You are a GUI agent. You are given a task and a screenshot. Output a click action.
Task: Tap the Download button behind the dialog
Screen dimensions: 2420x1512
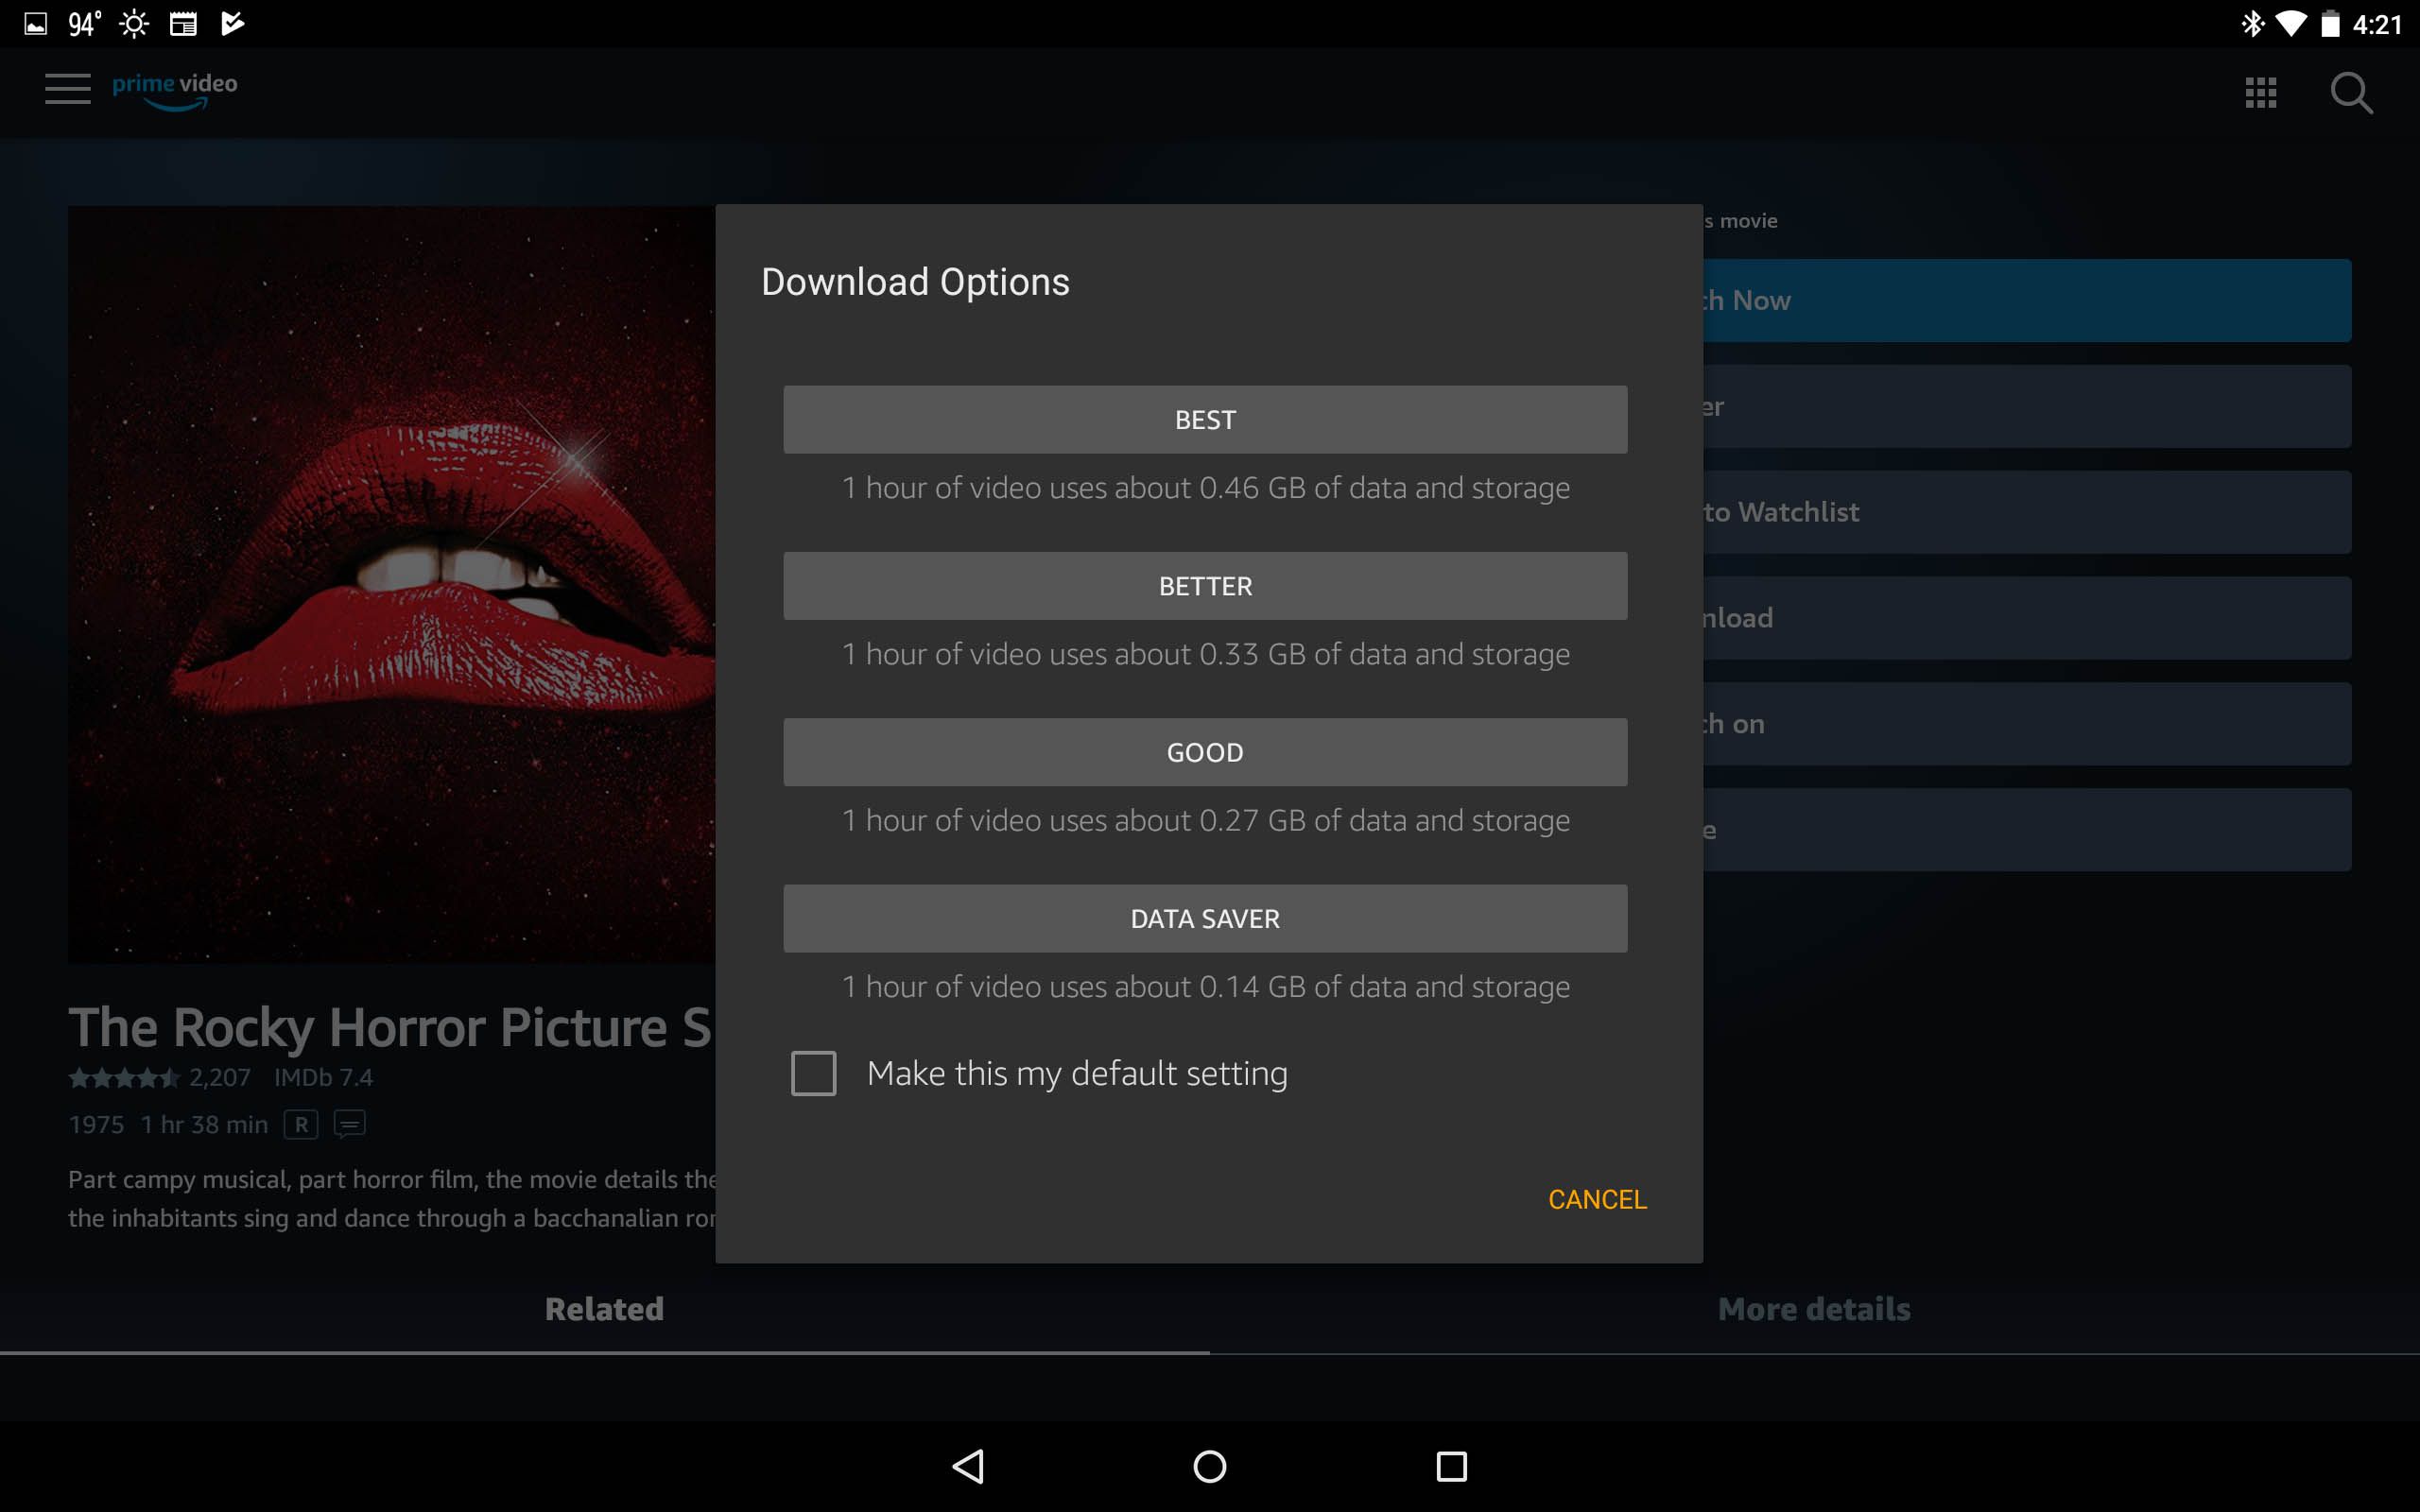point(2027,618)
